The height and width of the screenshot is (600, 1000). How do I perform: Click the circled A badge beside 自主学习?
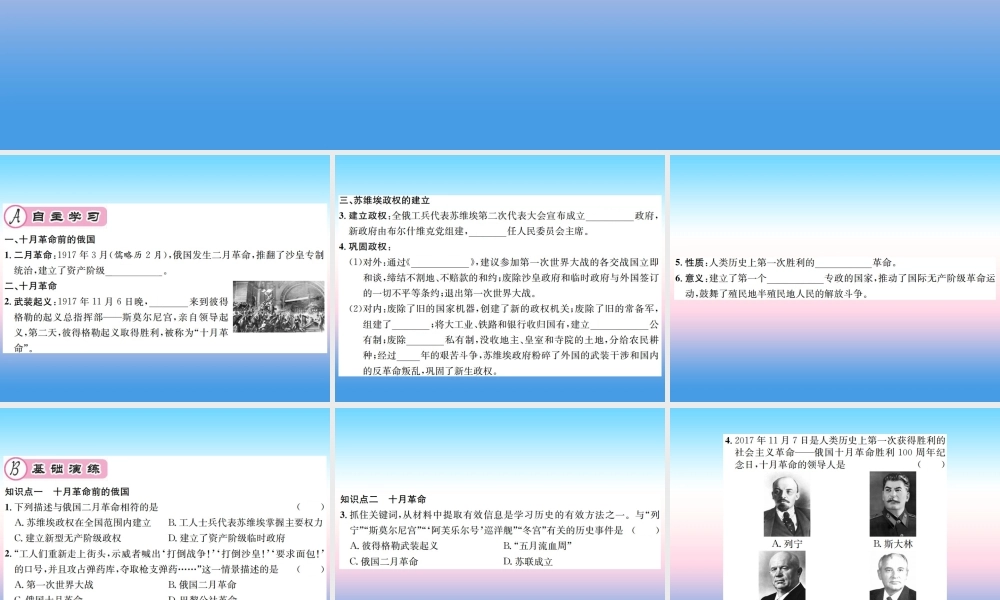(x=15, y=217)
